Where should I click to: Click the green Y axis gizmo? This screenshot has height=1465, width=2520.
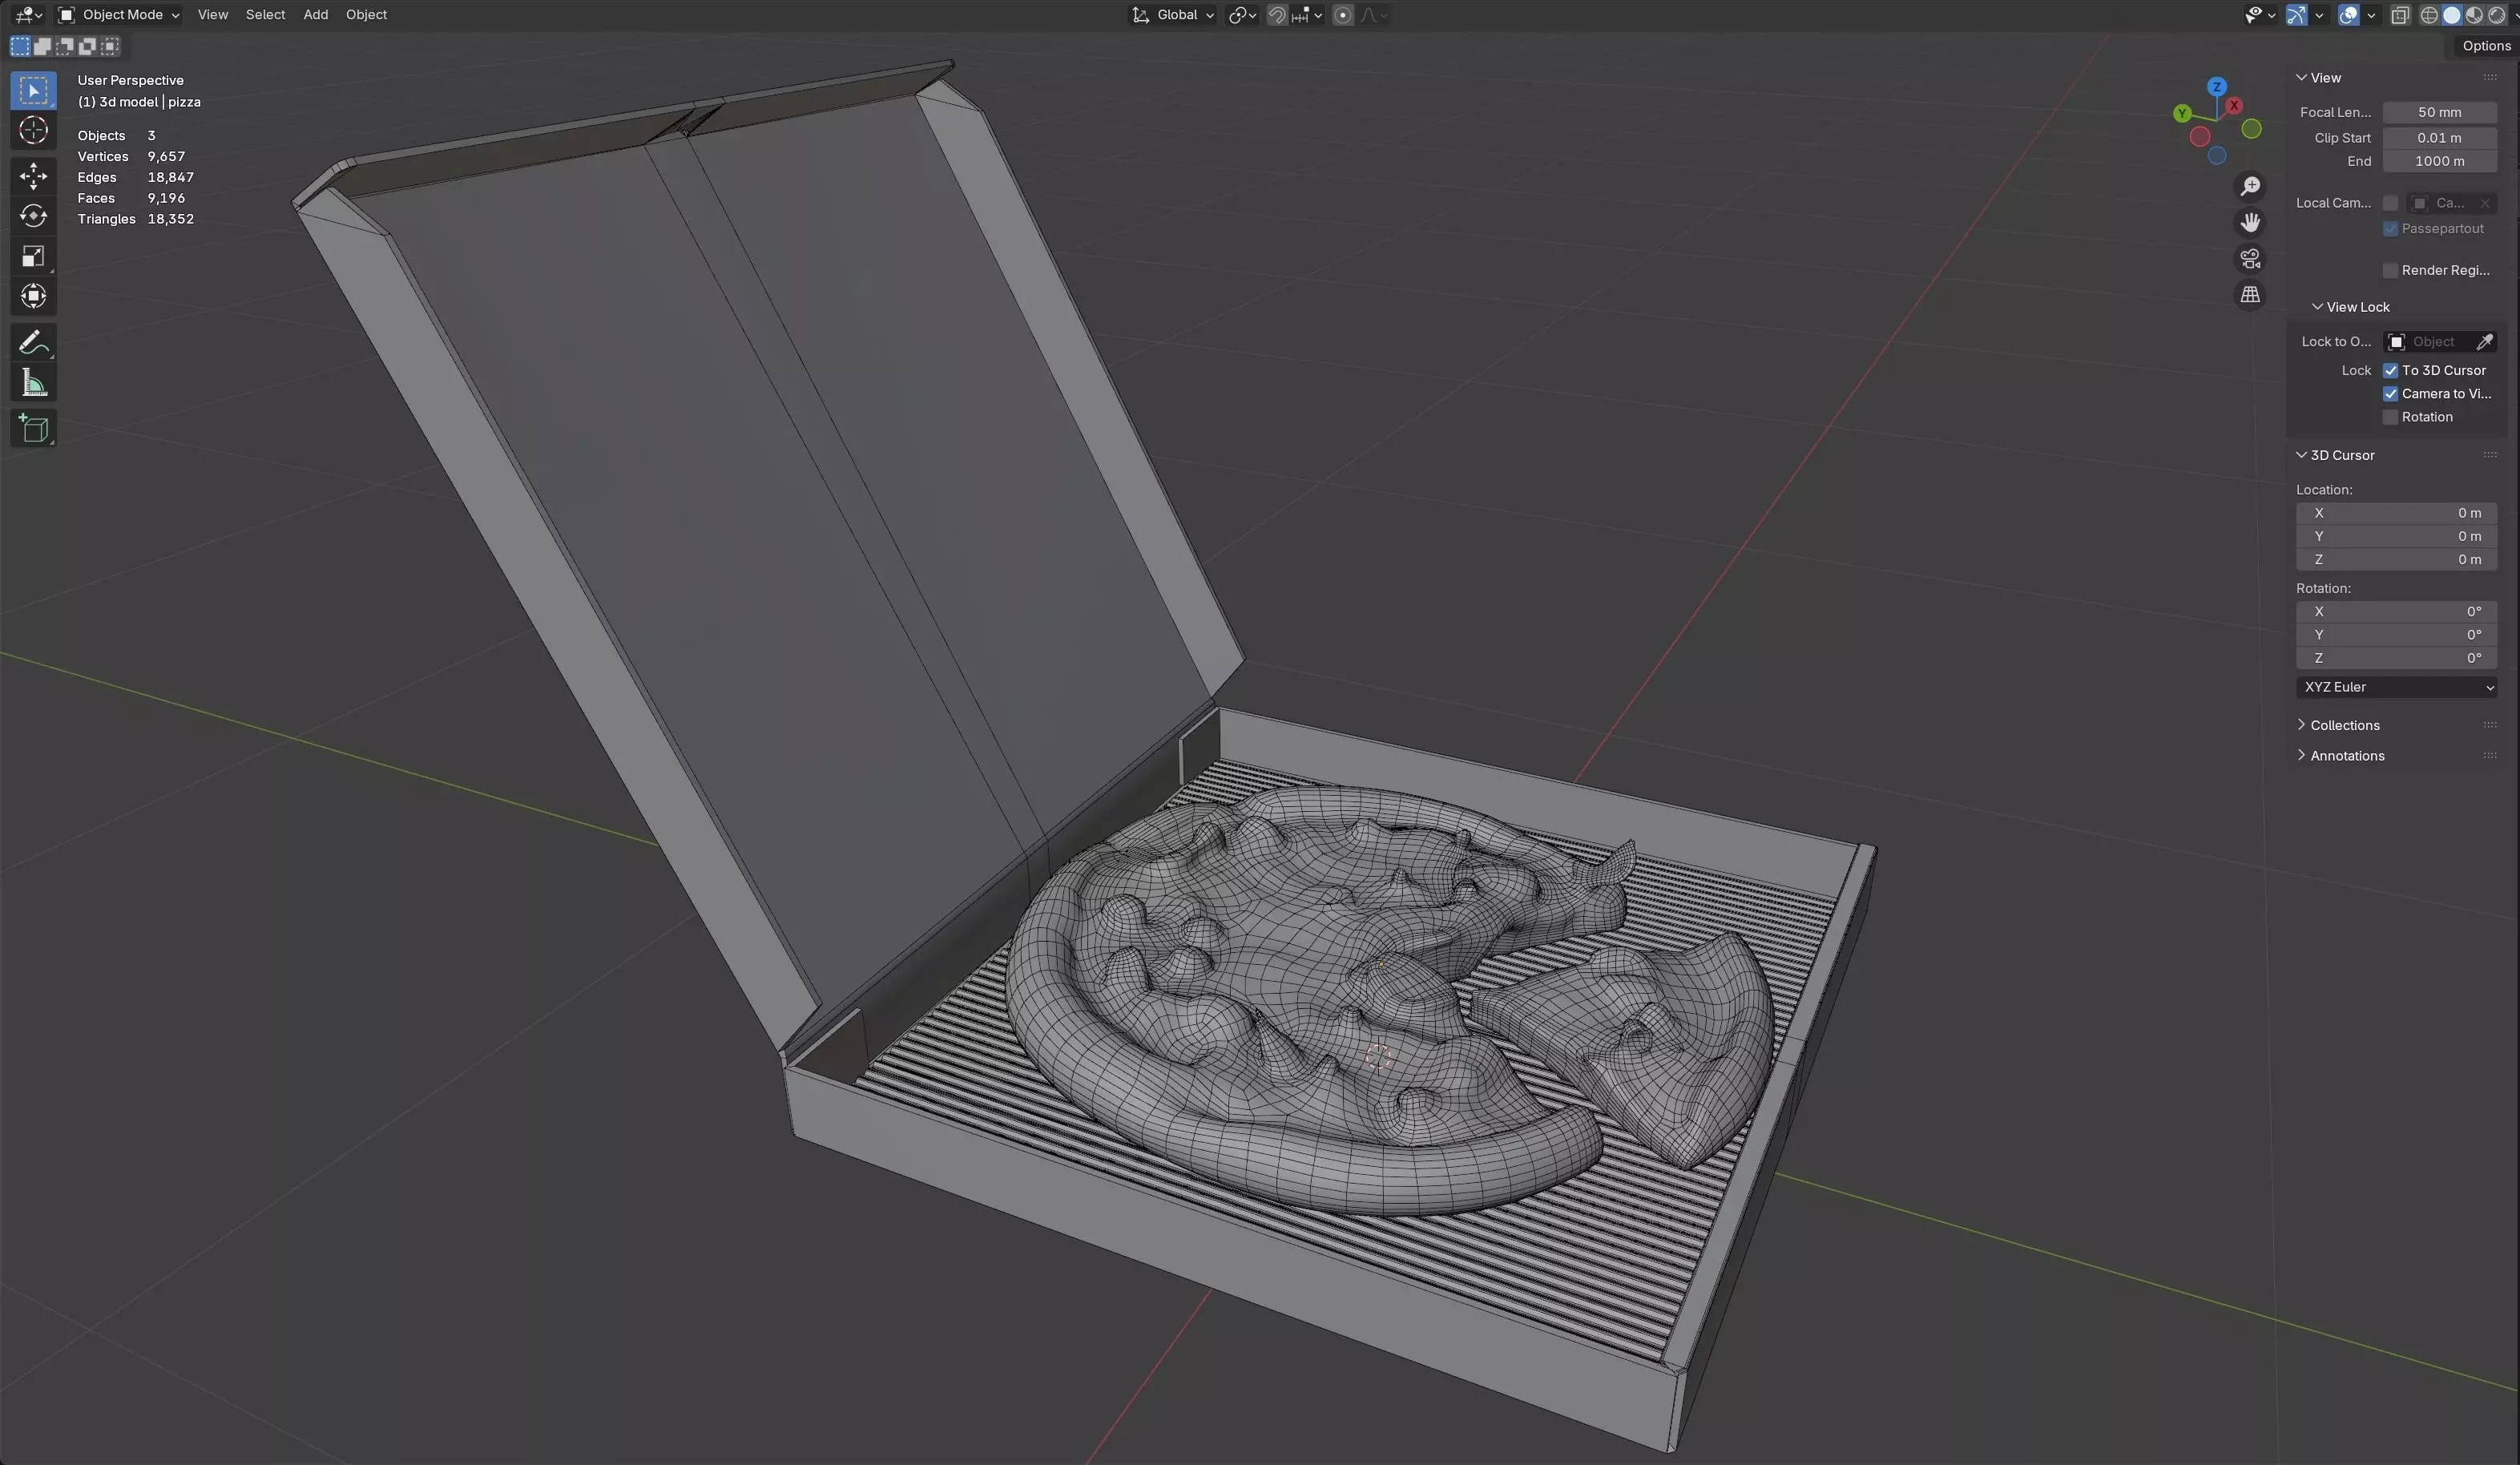[2182, 113]
